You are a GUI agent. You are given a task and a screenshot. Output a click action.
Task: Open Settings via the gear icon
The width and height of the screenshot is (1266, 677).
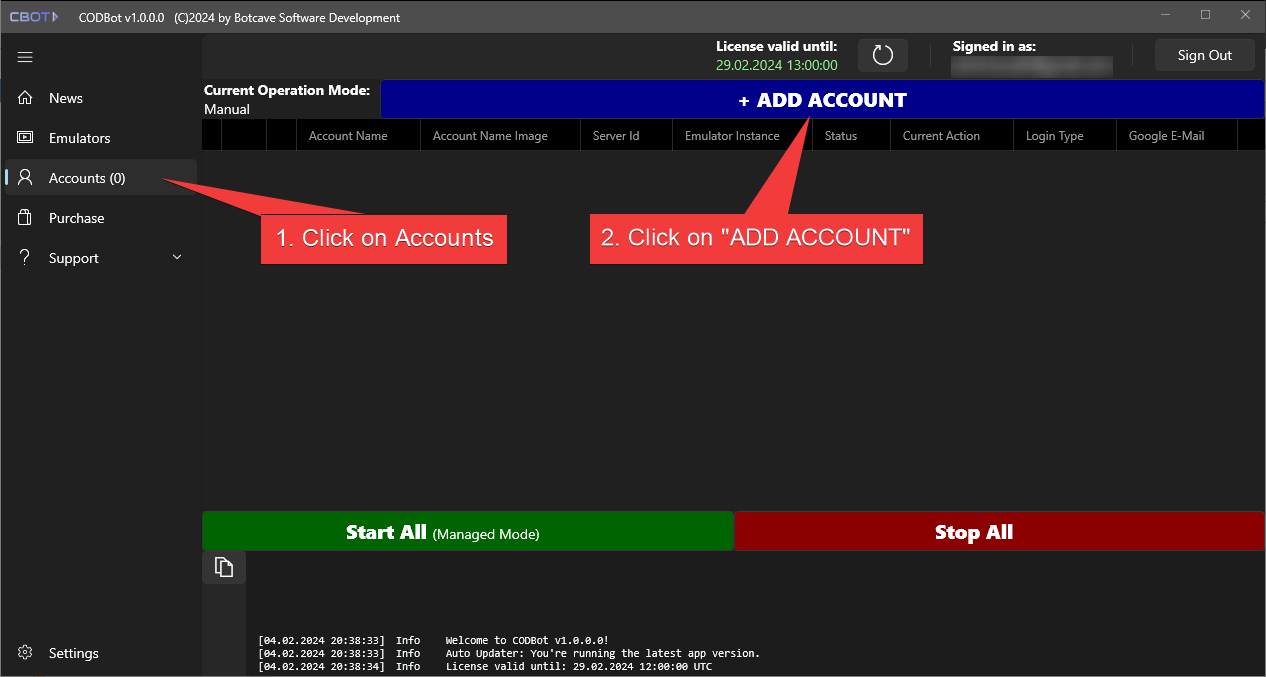[24, 653]
